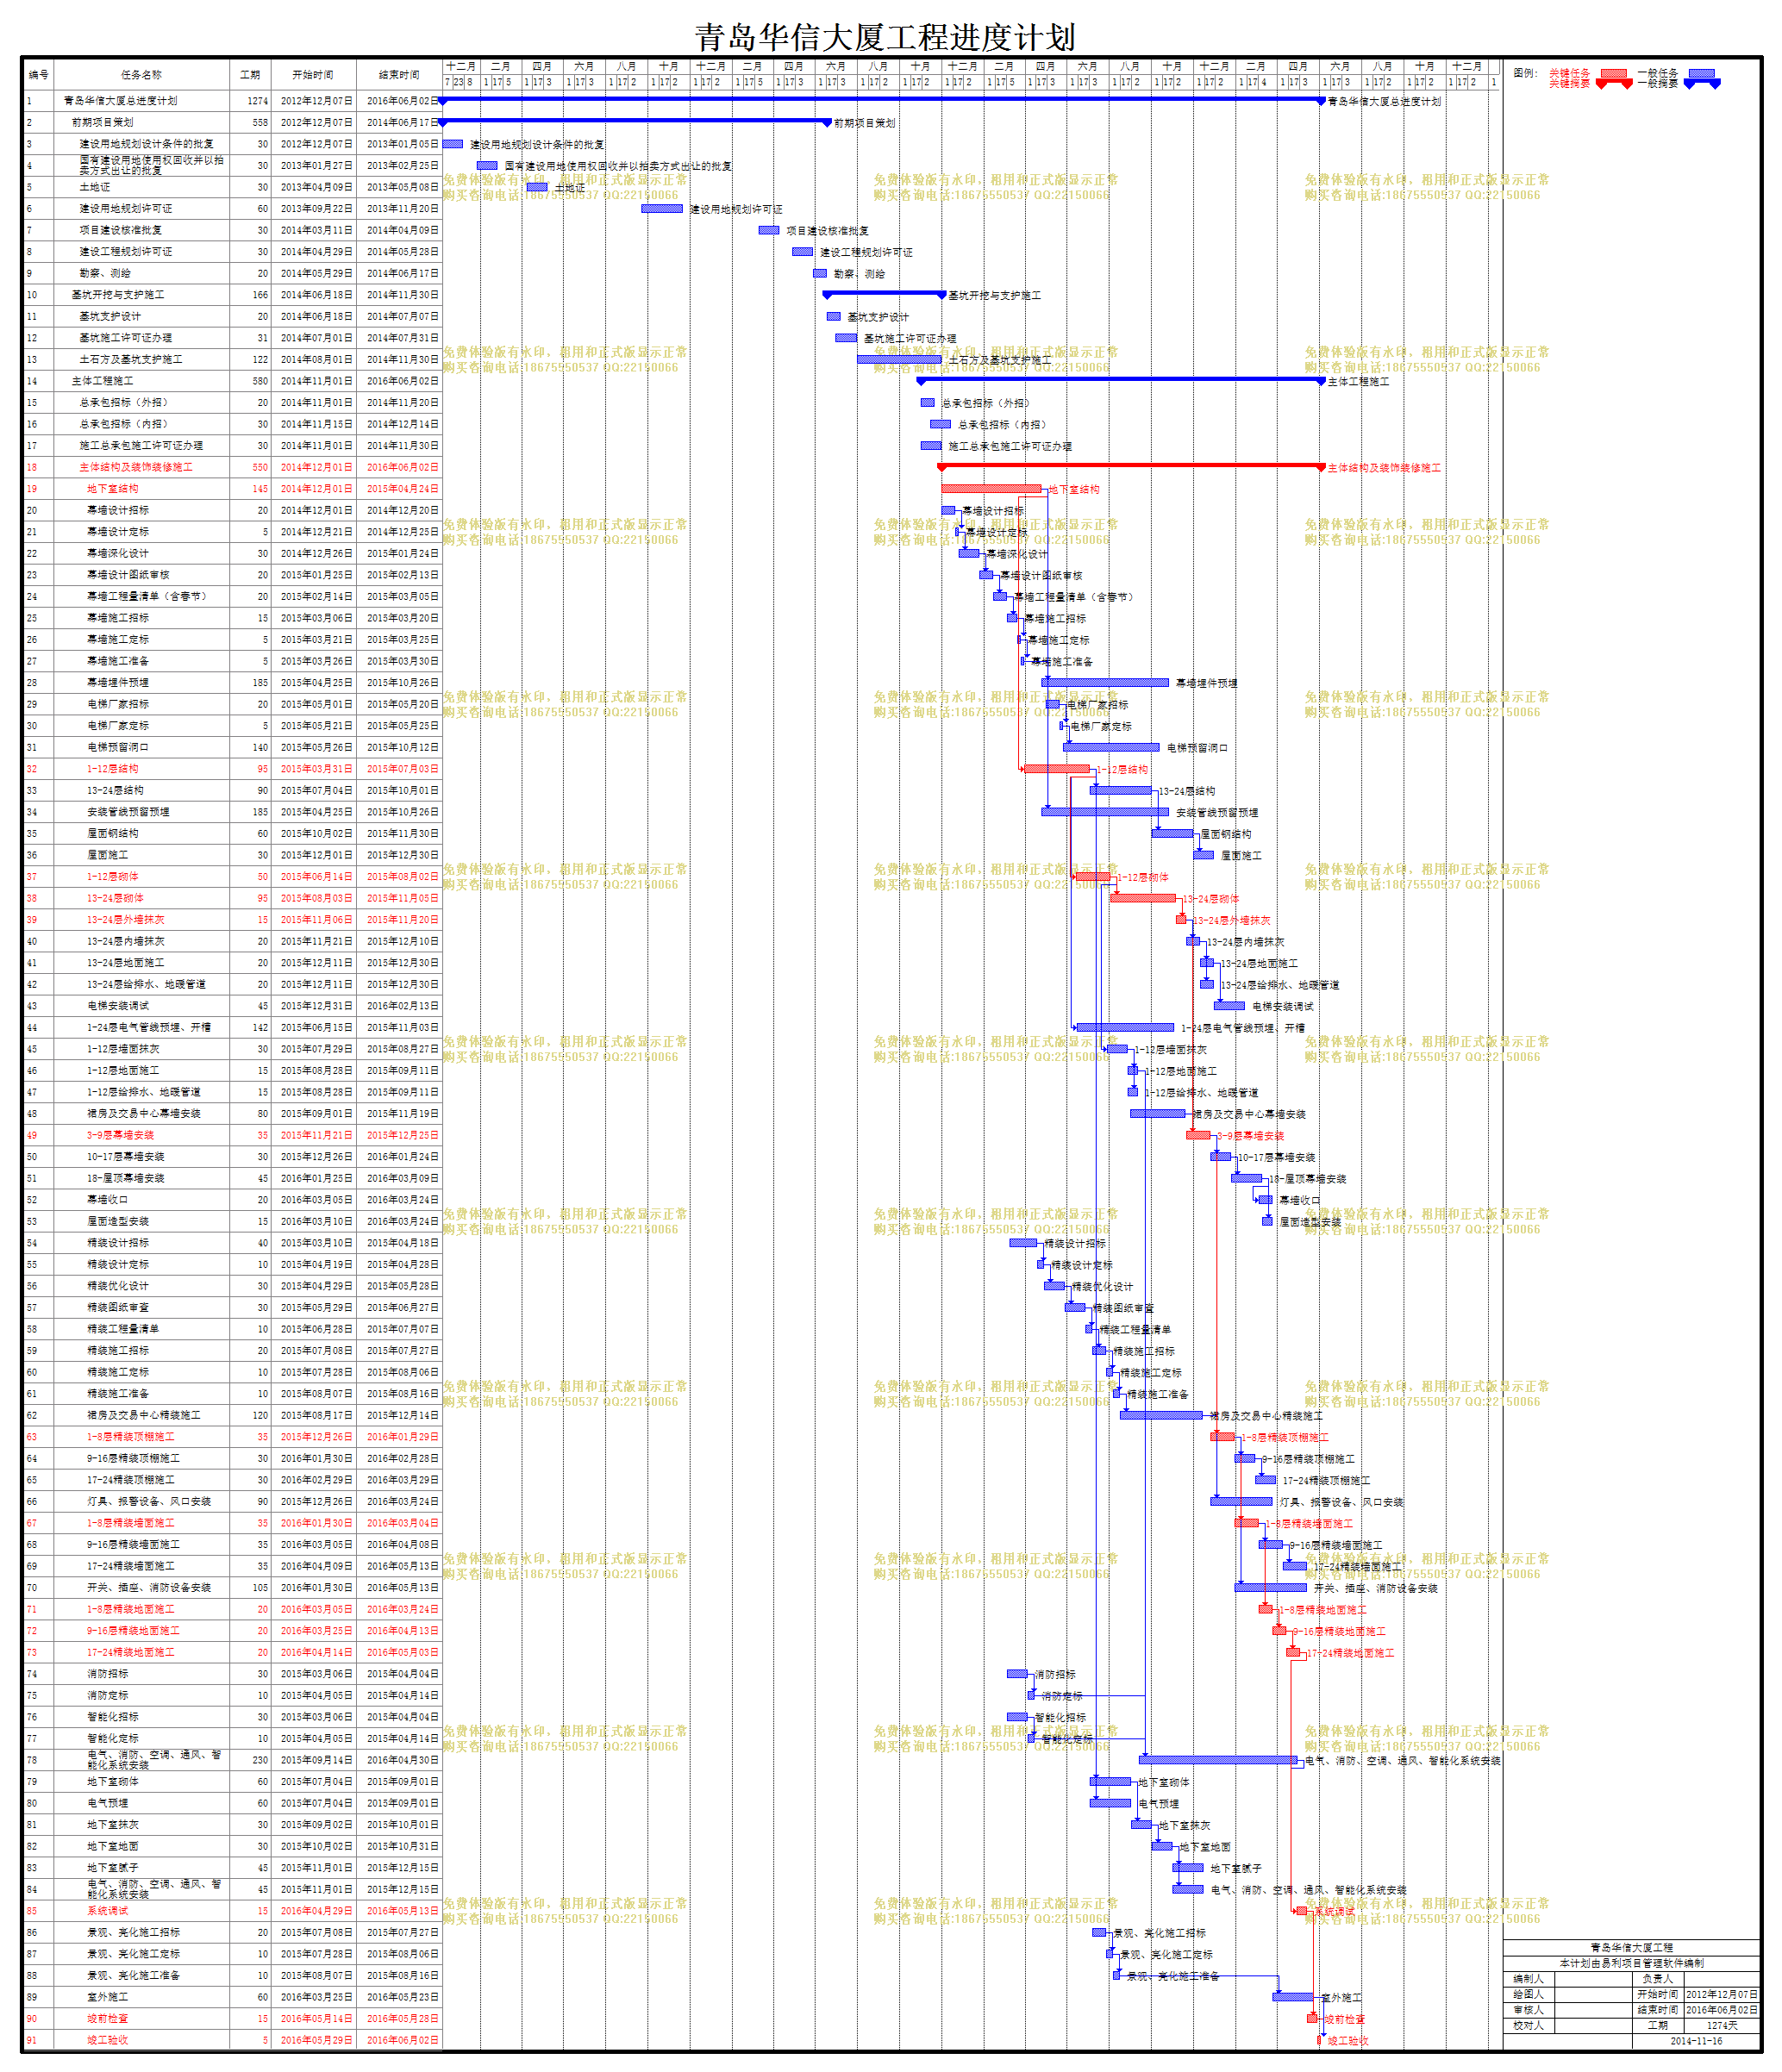
Task: Click the Gantt bar for 电气、消防、空调、通风、智能化系统安装 in row 78
Action: tap(1219, 1760)
